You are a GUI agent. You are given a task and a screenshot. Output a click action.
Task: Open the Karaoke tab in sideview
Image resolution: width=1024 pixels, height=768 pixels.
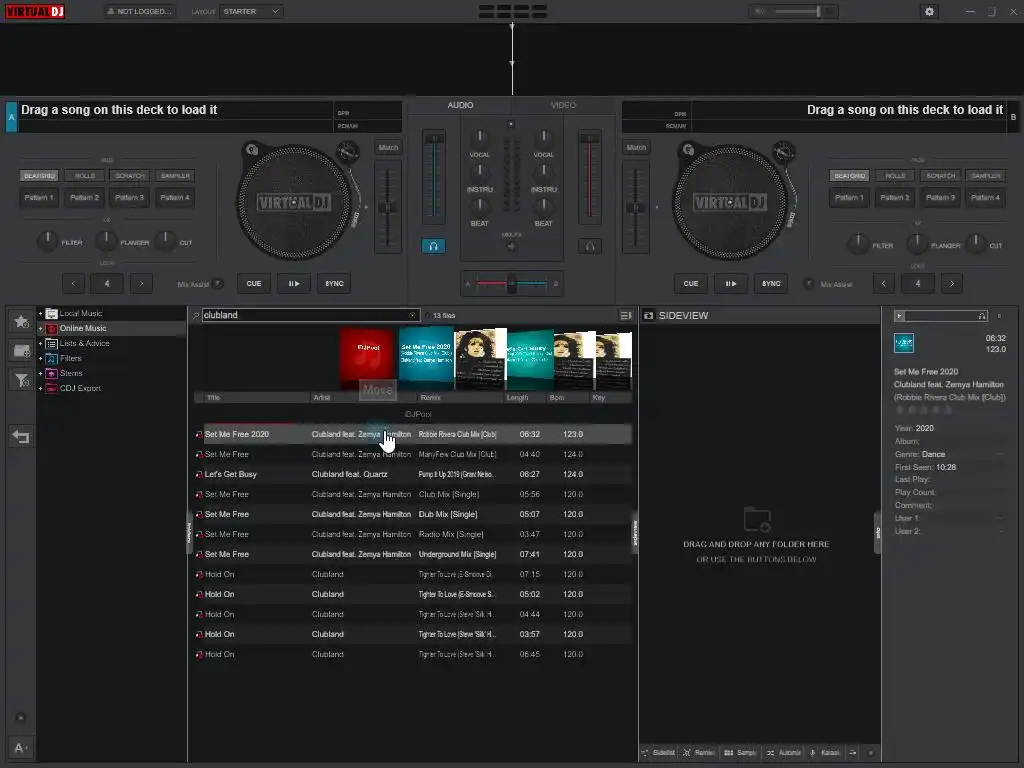pos(825,752)
